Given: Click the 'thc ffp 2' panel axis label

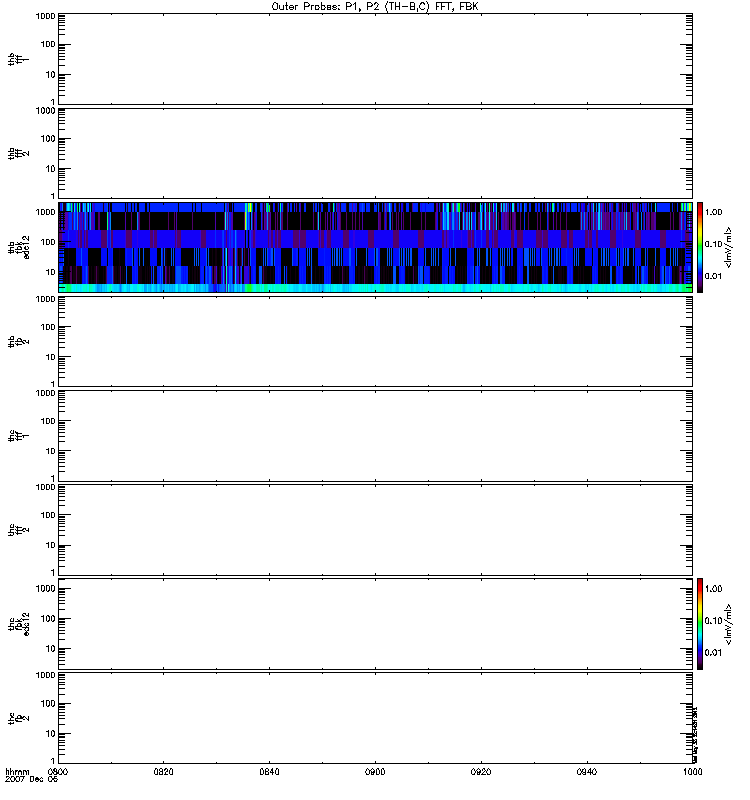Looking at the screenshot, I should [18, 718].
